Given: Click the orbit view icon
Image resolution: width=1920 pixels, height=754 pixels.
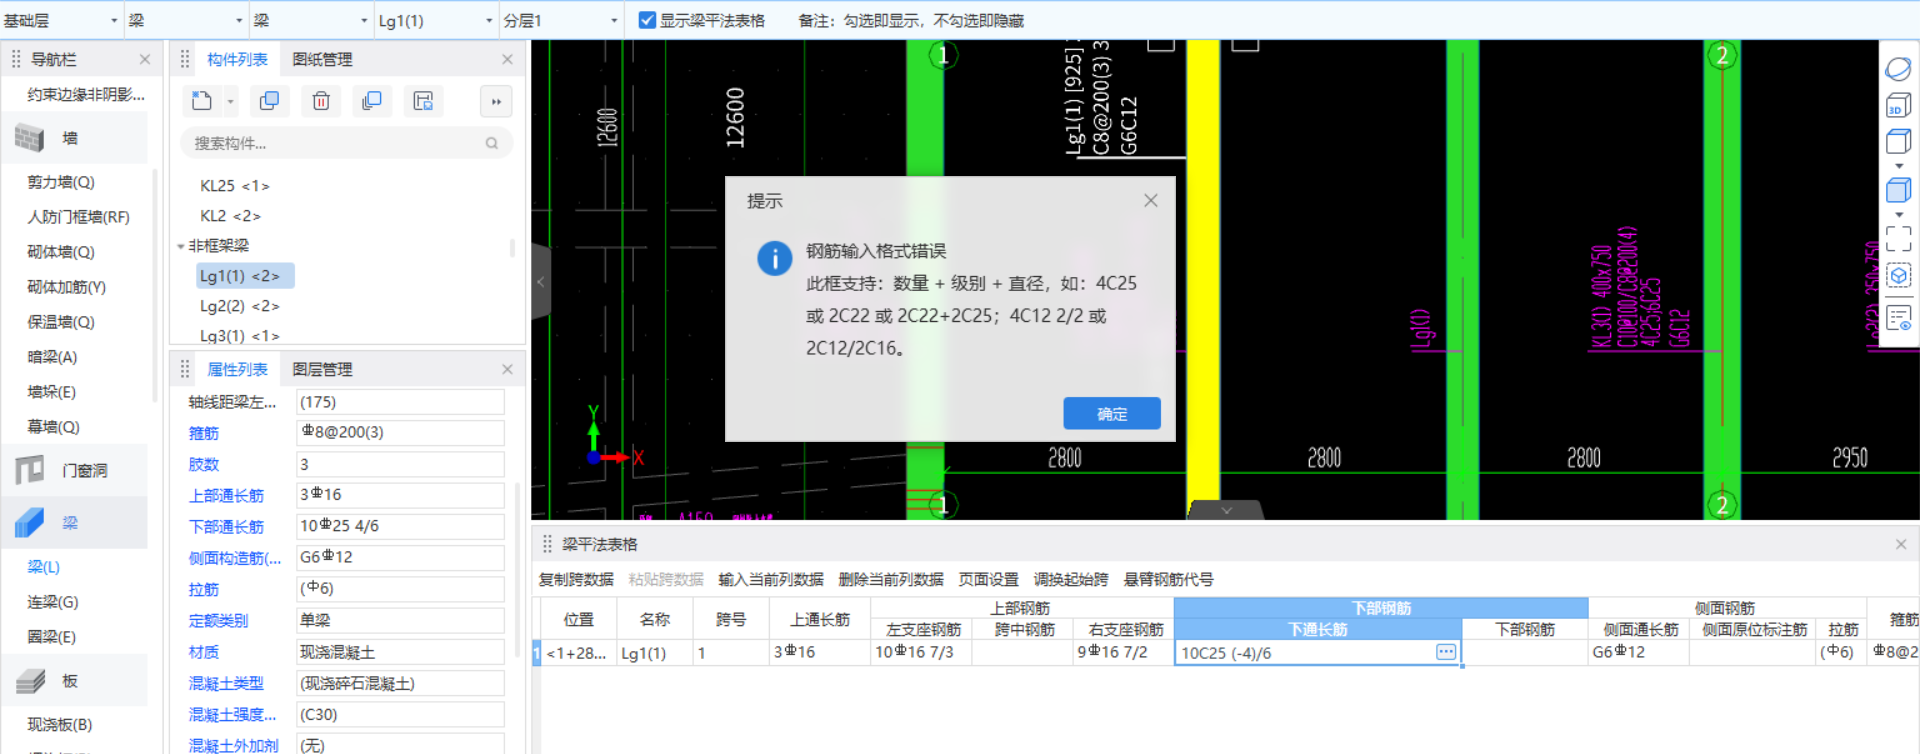Looking at the screenshot, I should tap(1898, 68).
